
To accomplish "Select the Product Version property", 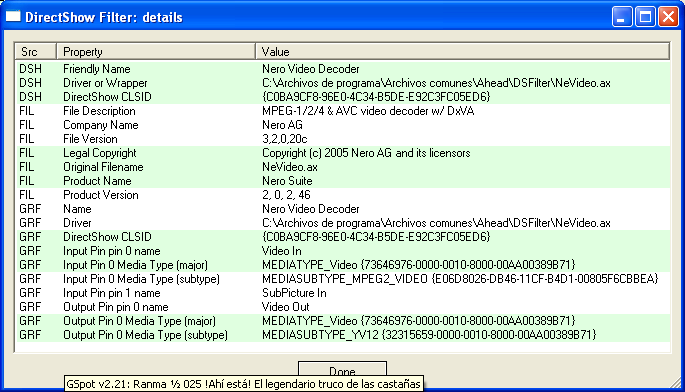I will point(100,195).
